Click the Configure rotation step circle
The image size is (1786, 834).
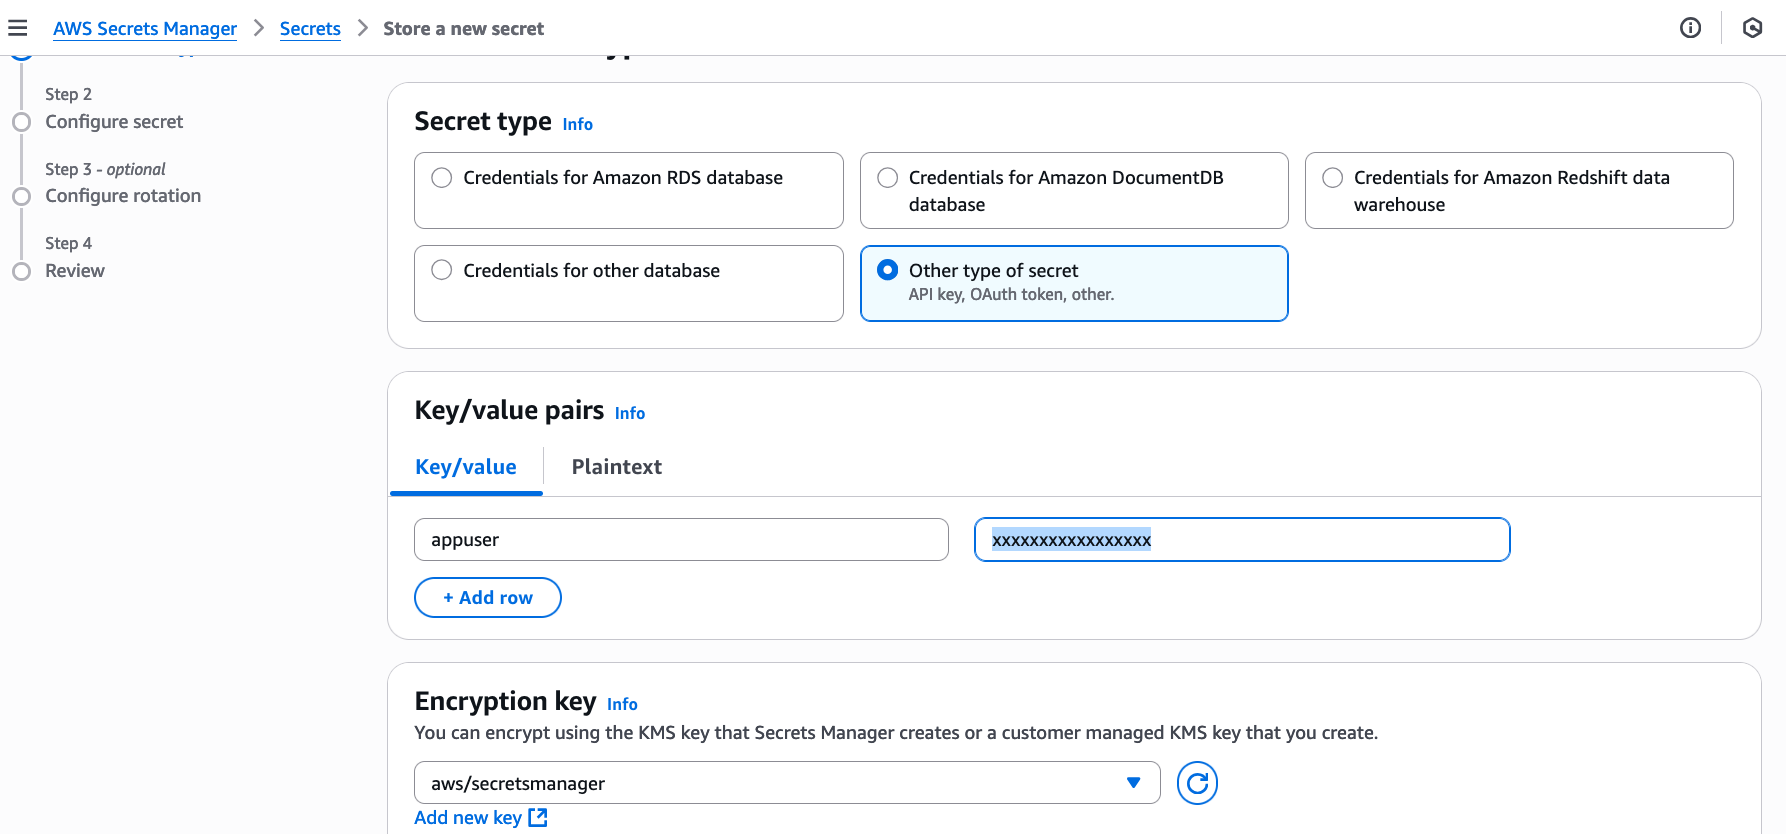(22, 197)
